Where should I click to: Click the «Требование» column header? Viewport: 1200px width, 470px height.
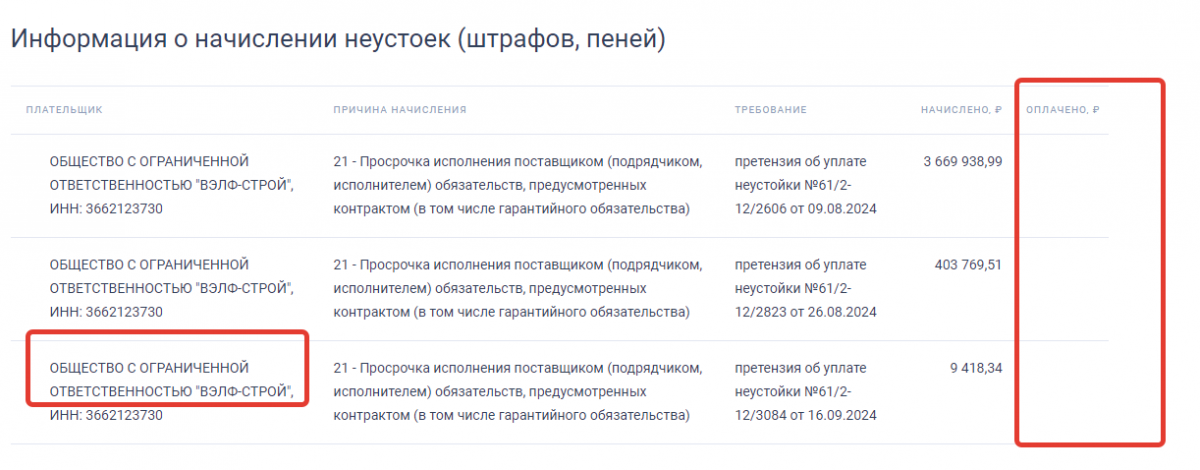pyautogui.click(x=770, y=109)
